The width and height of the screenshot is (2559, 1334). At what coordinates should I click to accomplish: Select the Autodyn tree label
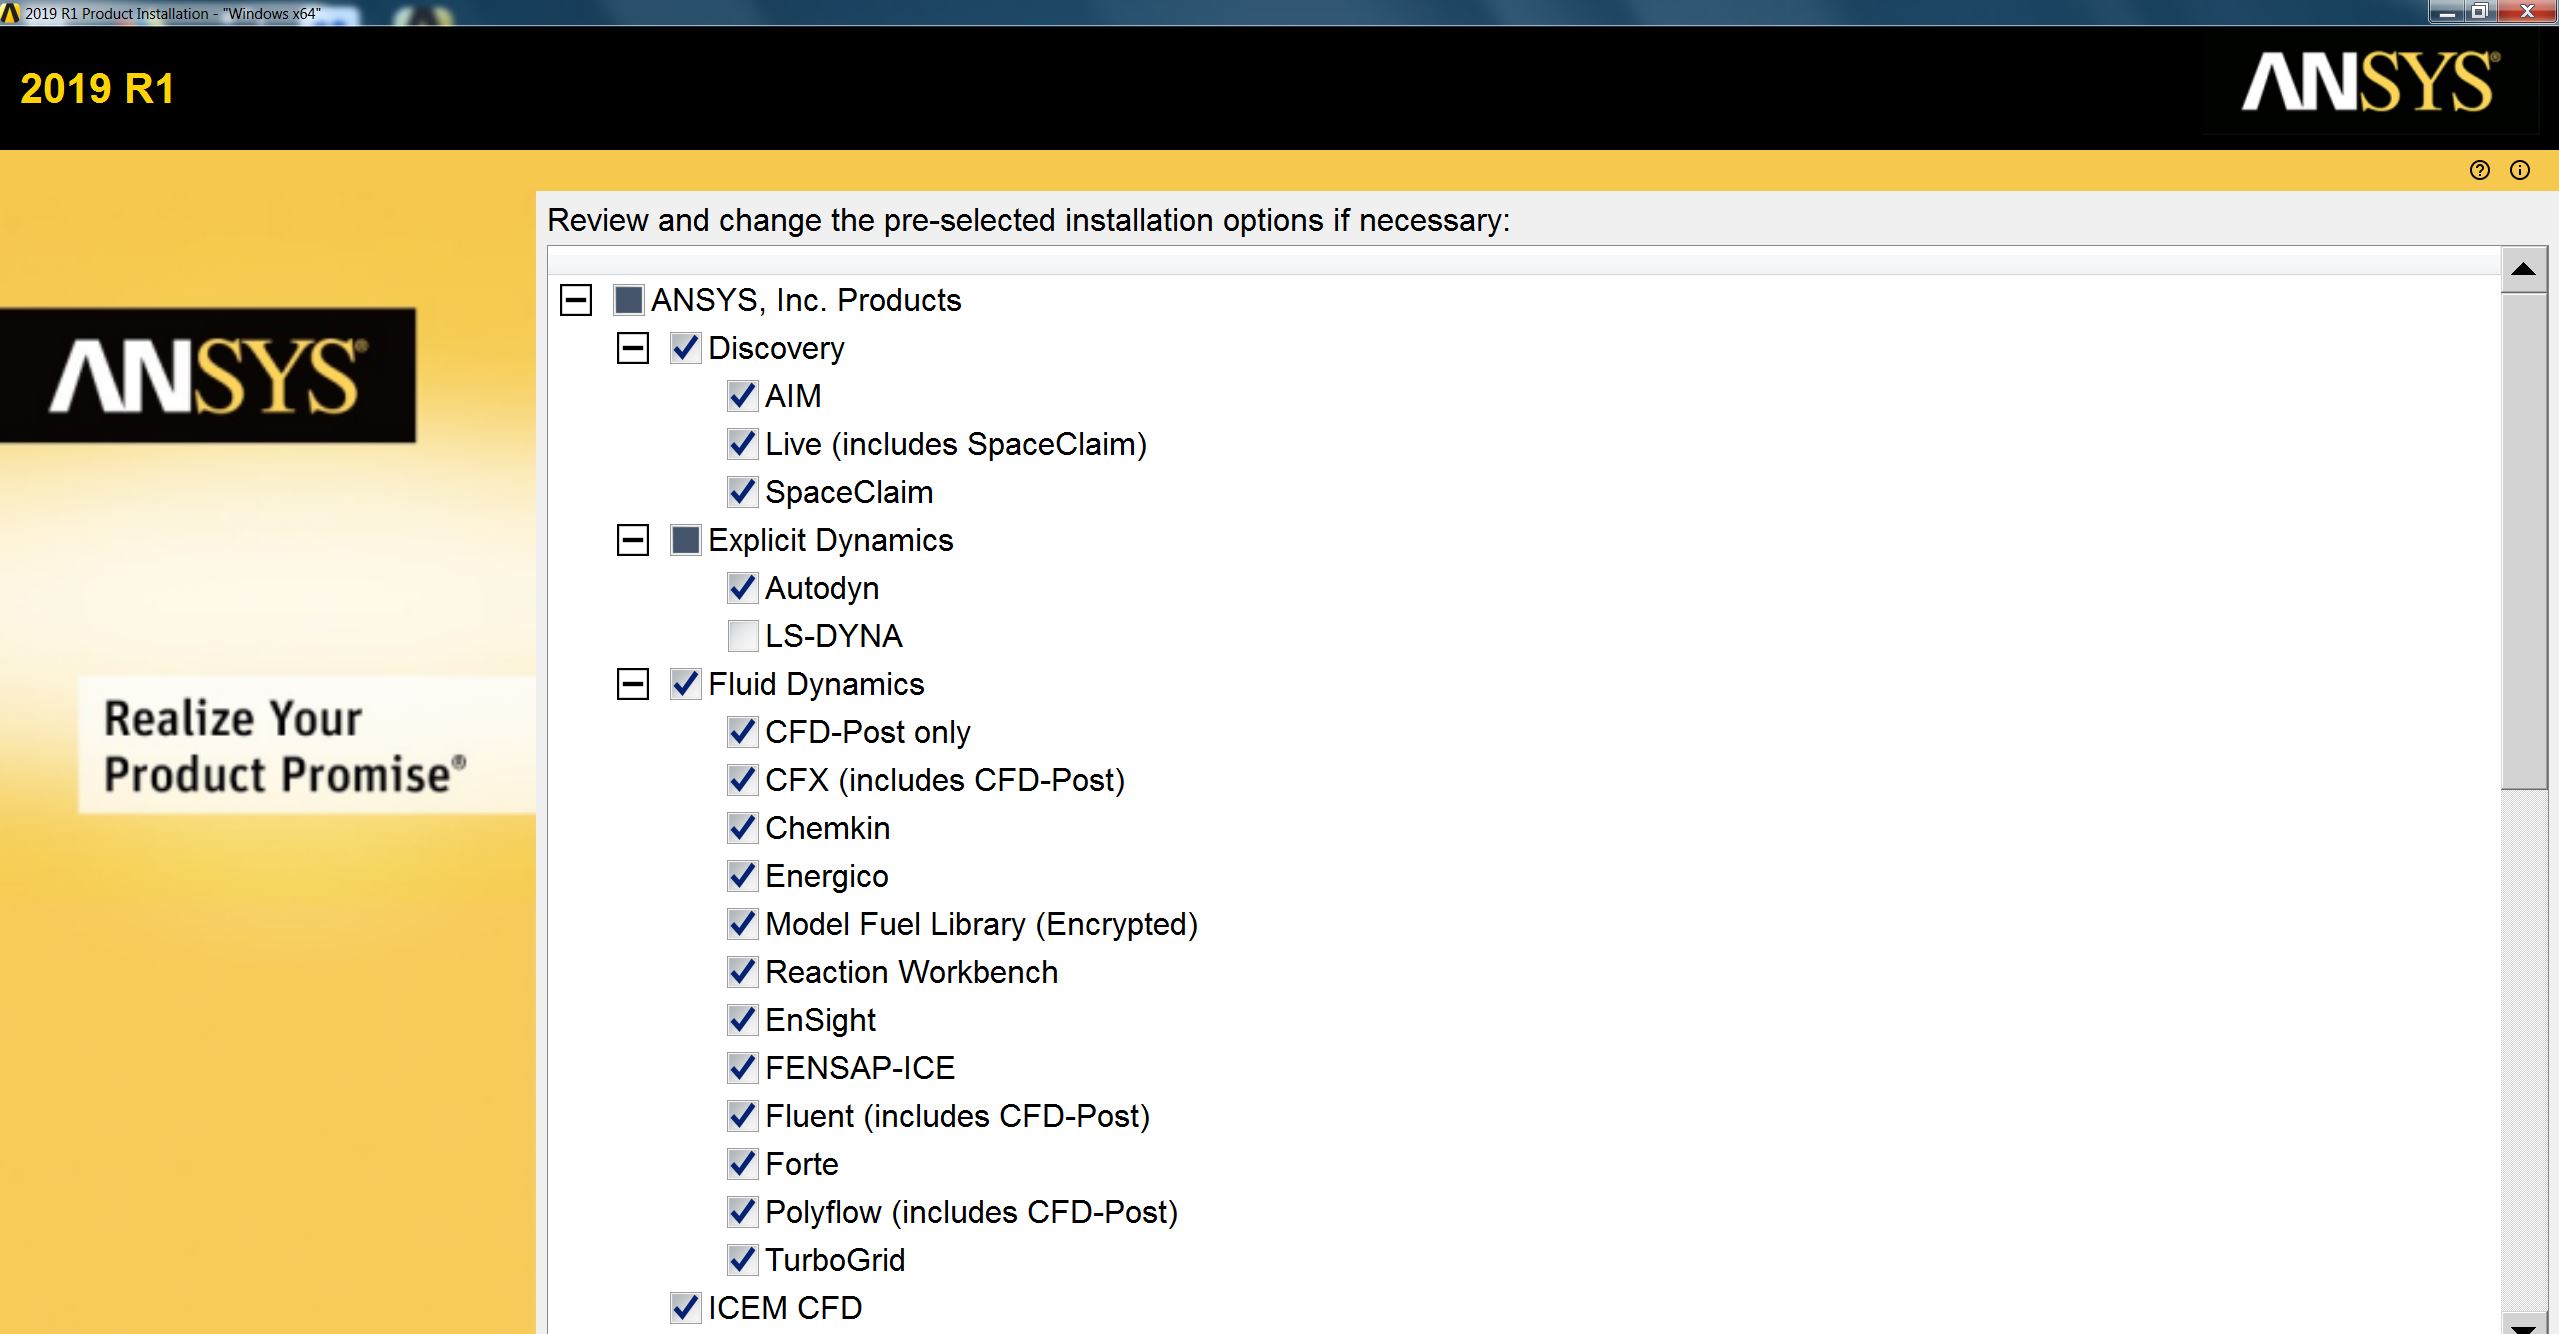coord(822,588)
